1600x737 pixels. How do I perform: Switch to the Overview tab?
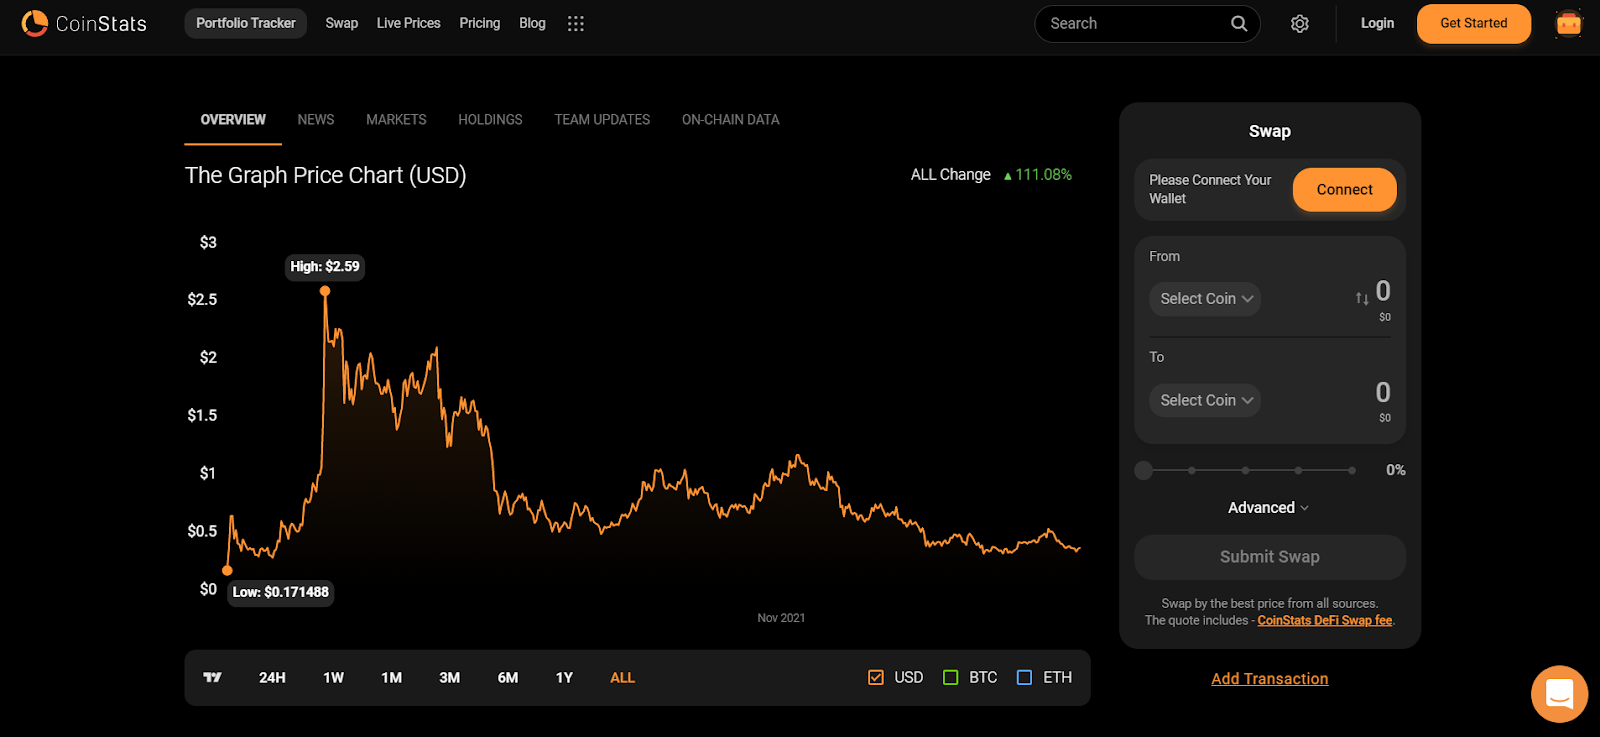pos(233,119)
